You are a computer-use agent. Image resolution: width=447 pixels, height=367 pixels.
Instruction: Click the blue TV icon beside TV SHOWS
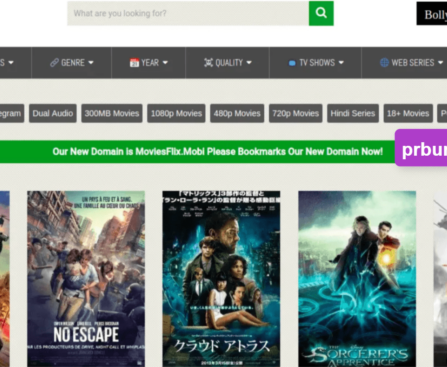click(292, 63)
